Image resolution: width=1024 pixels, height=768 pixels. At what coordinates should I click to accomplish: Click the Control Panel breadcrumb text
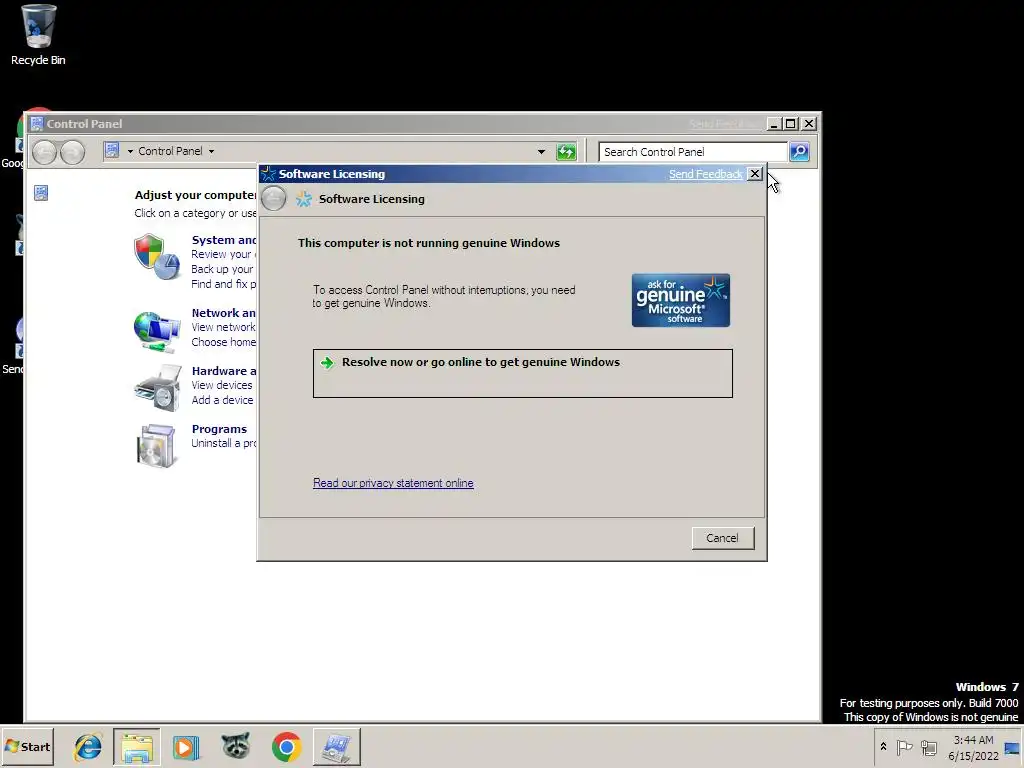point(170,152)
